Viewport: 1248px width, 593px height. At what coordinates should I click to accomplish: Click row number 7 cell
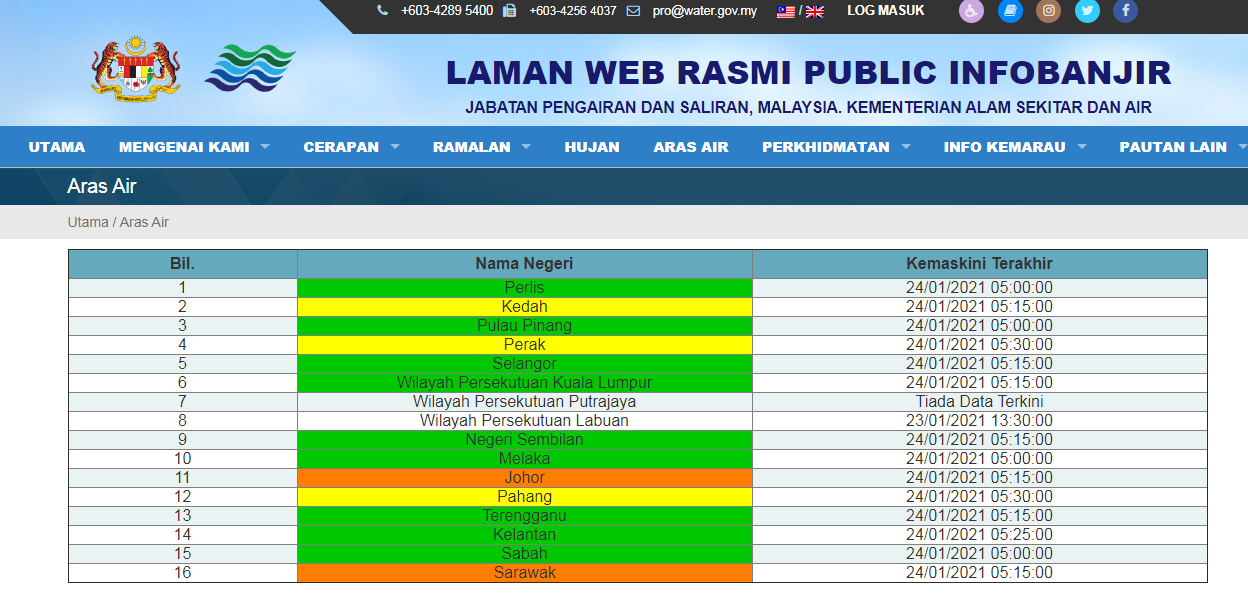pos(183,402)
